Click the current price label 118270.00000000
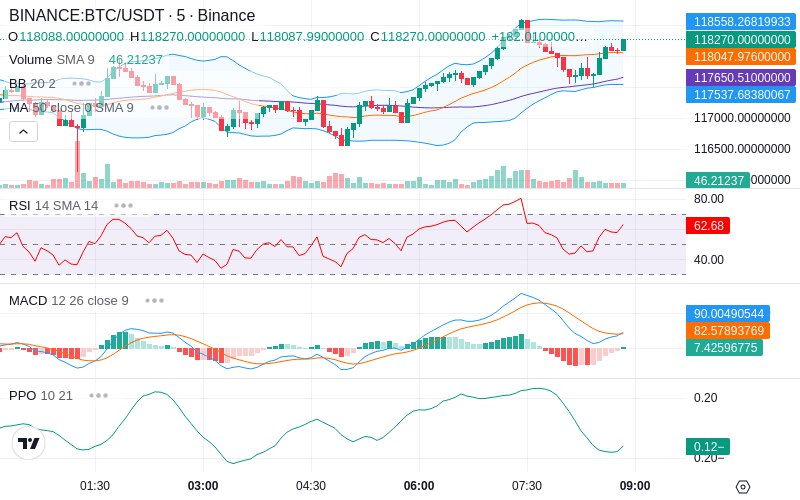The width and height of the screenshot is (800, 500). pyautogui.click(x=741, y=39)
